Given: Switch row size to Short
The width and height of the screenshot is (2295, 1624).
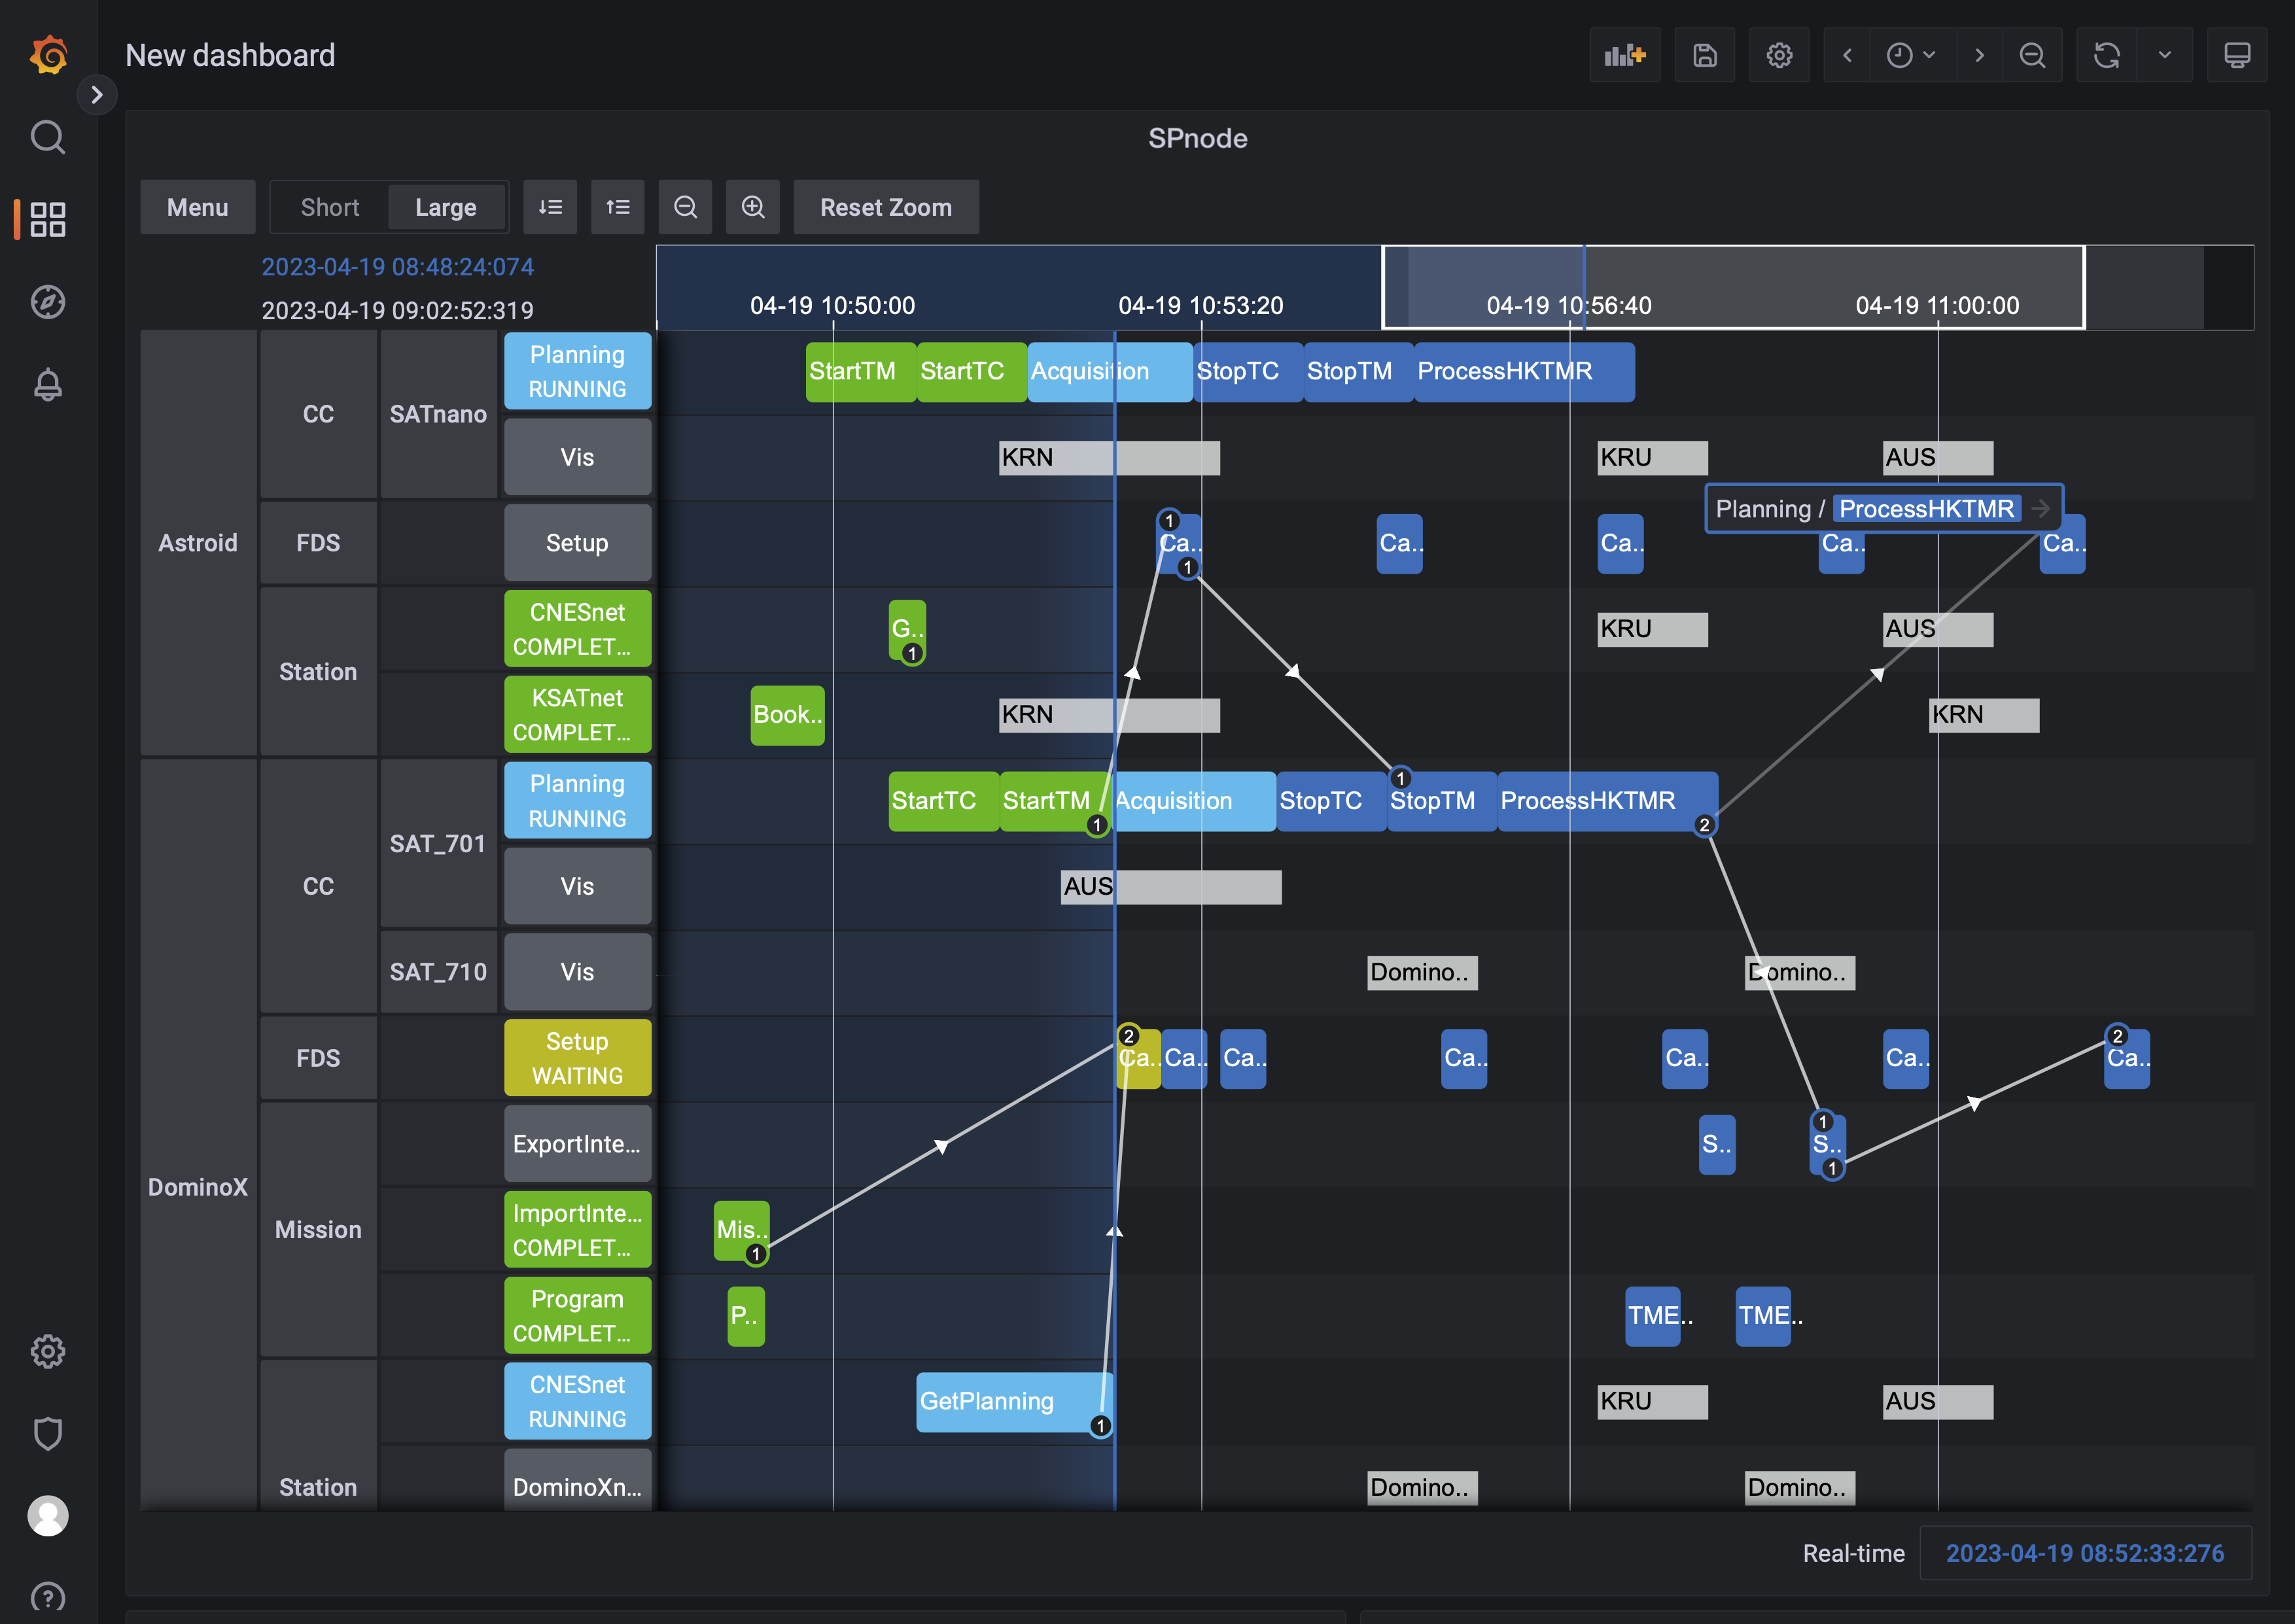Looking at the screenshot, I should pos(329,207).
